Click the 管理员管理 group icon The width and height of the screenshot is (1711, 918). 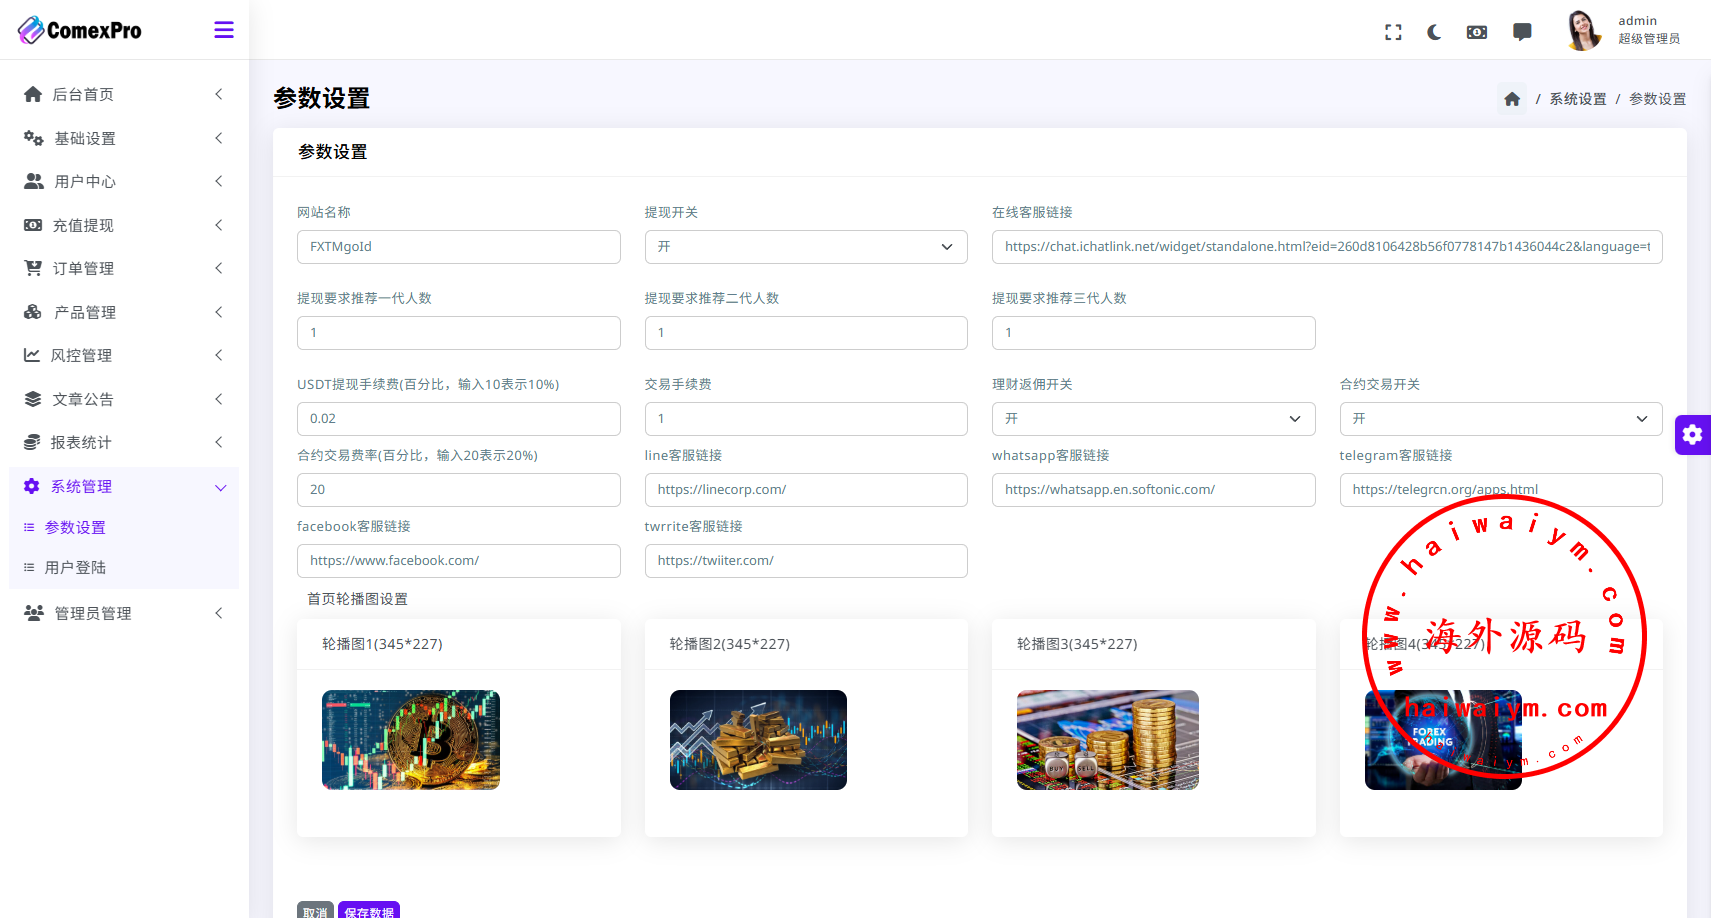point(33,613)
